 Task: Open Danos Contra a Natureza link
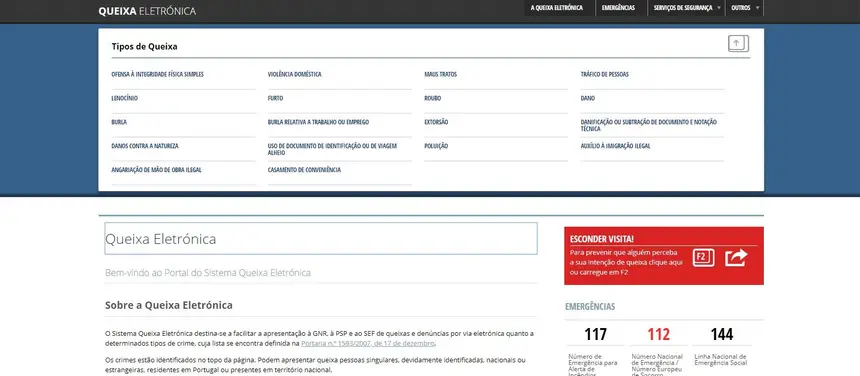click(145, 146)
